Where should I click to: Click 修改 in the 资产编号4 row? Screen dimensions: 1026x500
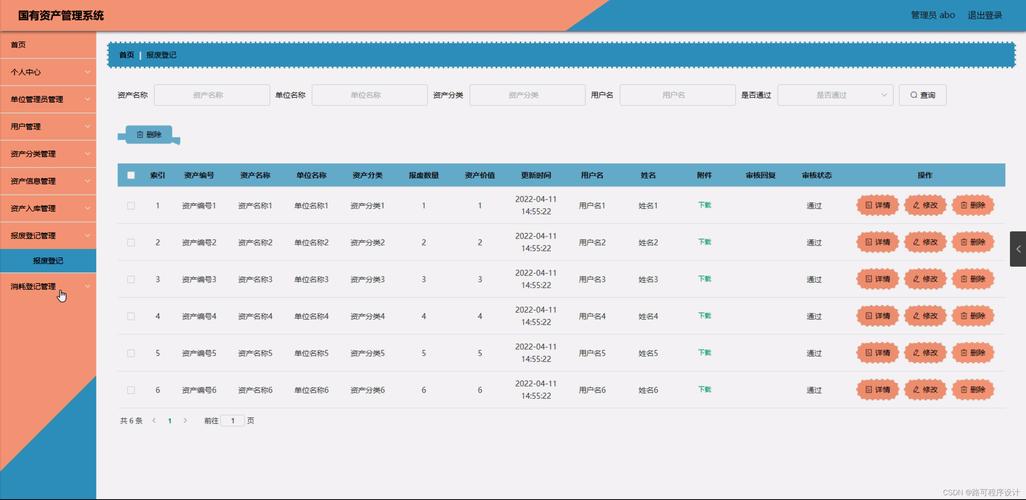point(925,316)
